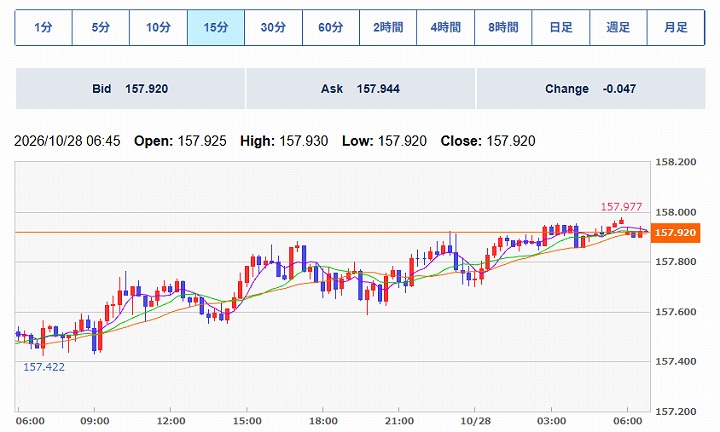The image size is (720, 432).
Task: Click the 12:00 time axis label
Action: [171, 421]
